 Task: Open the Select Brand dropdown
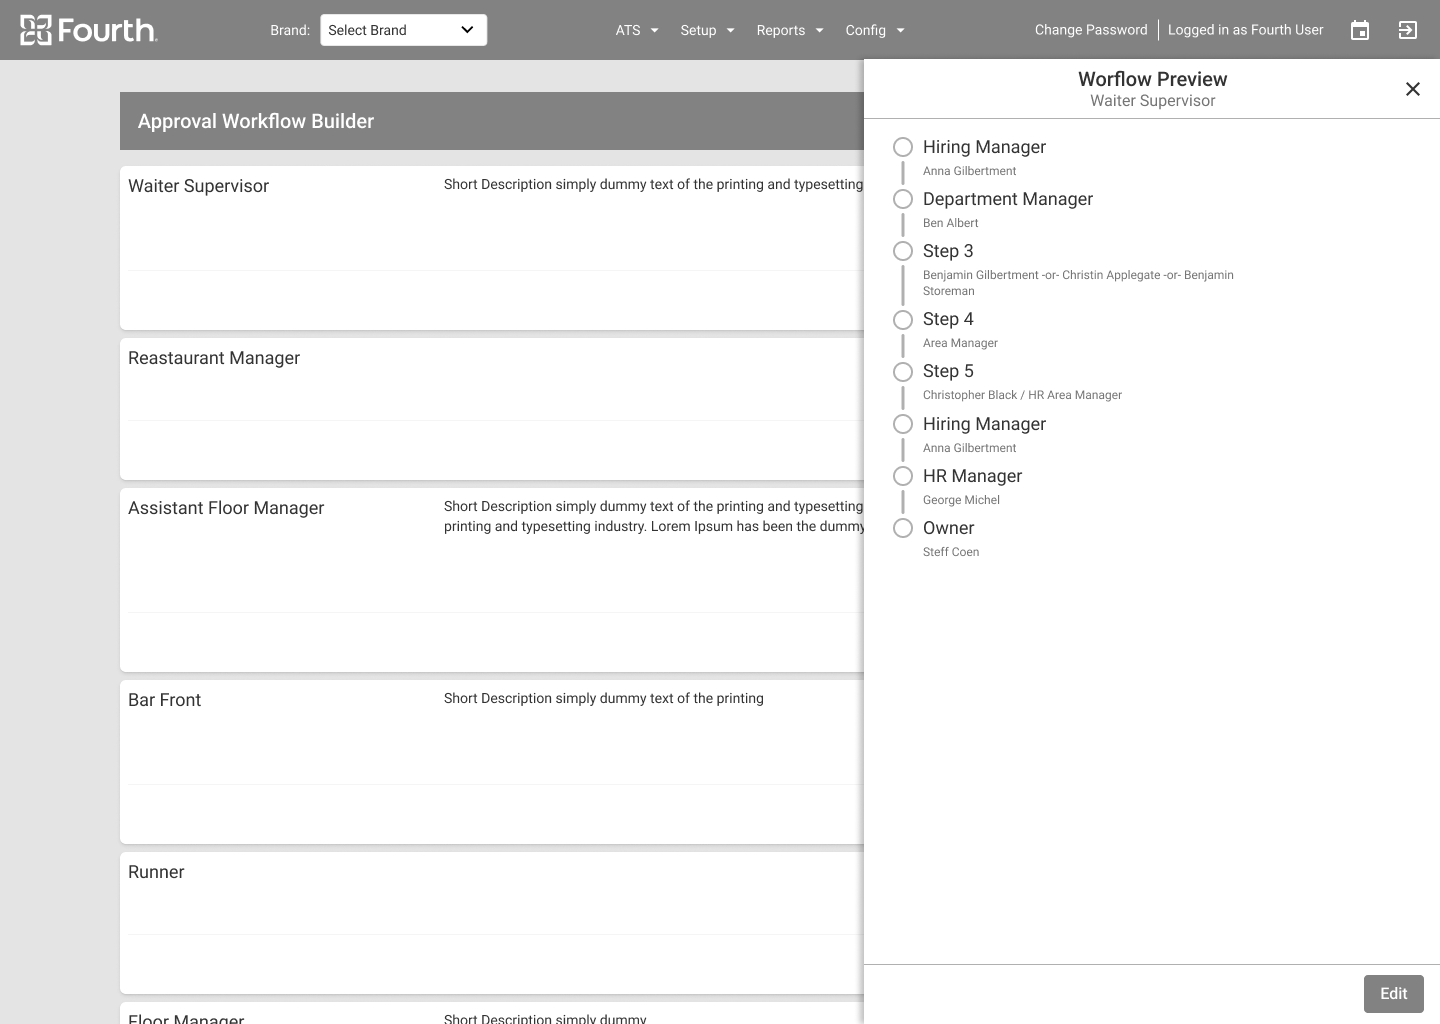403,30
